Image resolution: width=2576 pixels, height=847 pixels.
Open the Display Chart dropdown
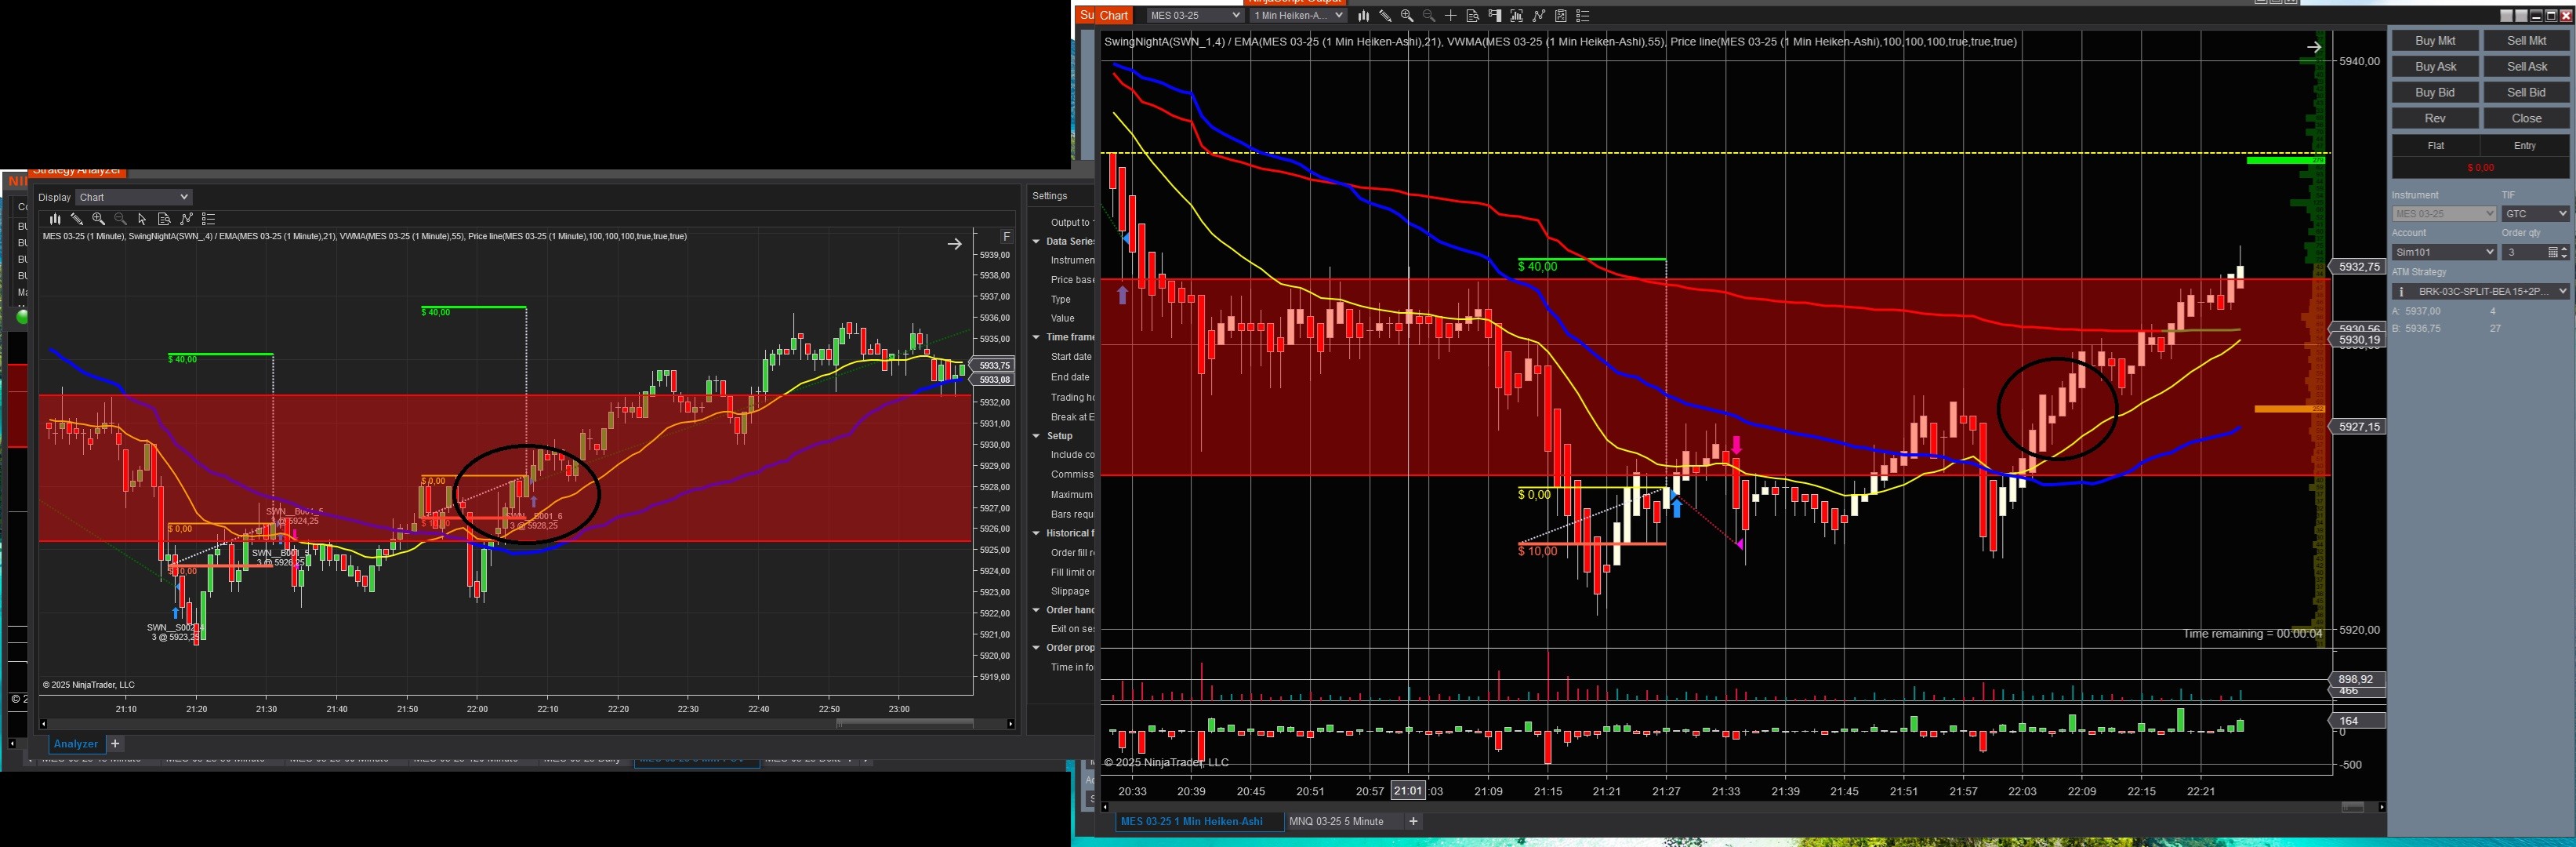coord(133,197)
